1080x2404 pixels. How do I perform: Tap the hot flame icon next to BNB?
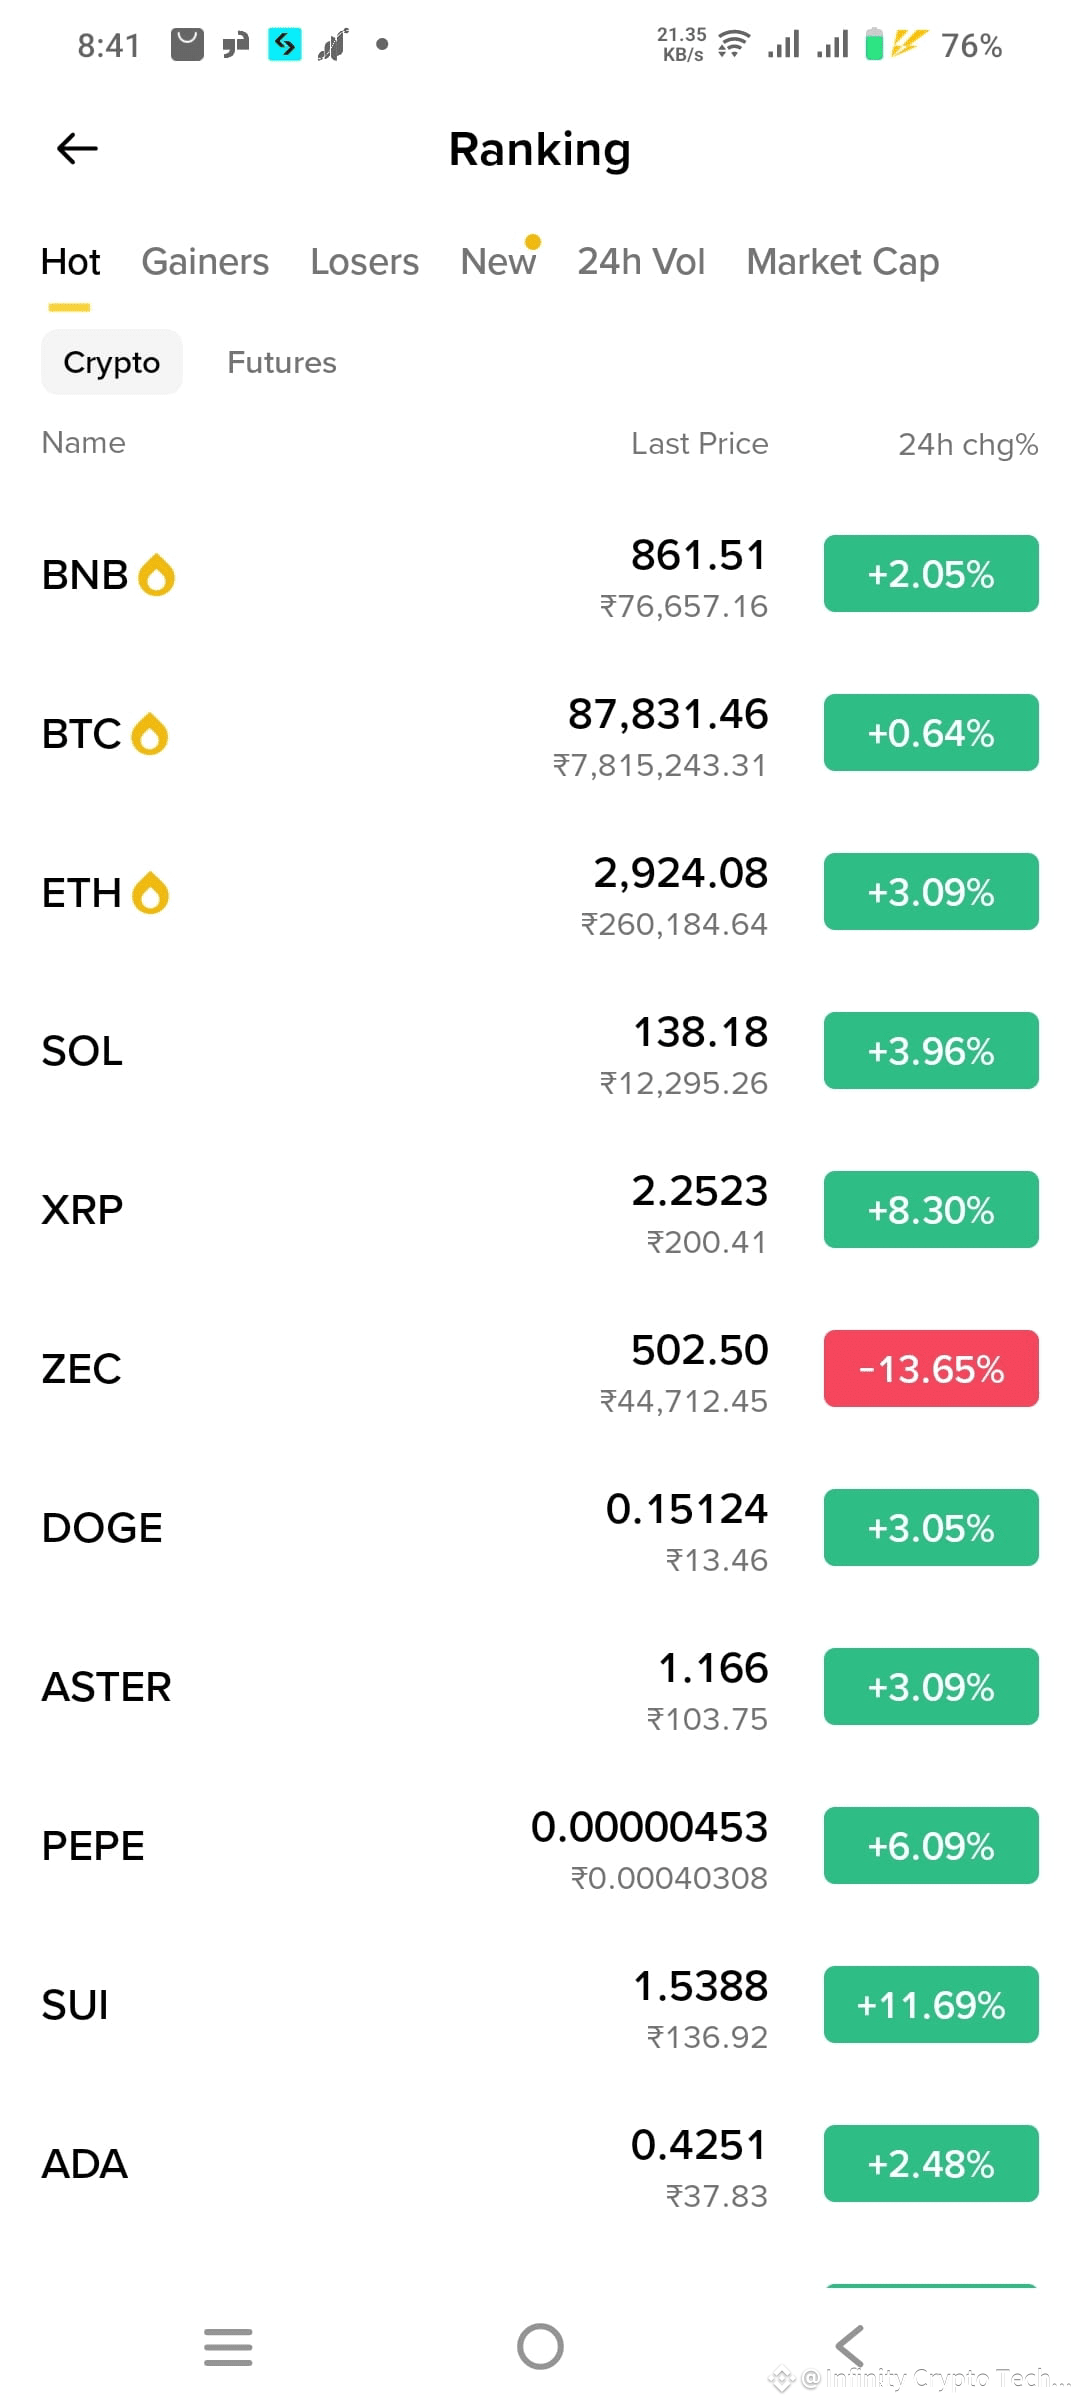[156, 575]
